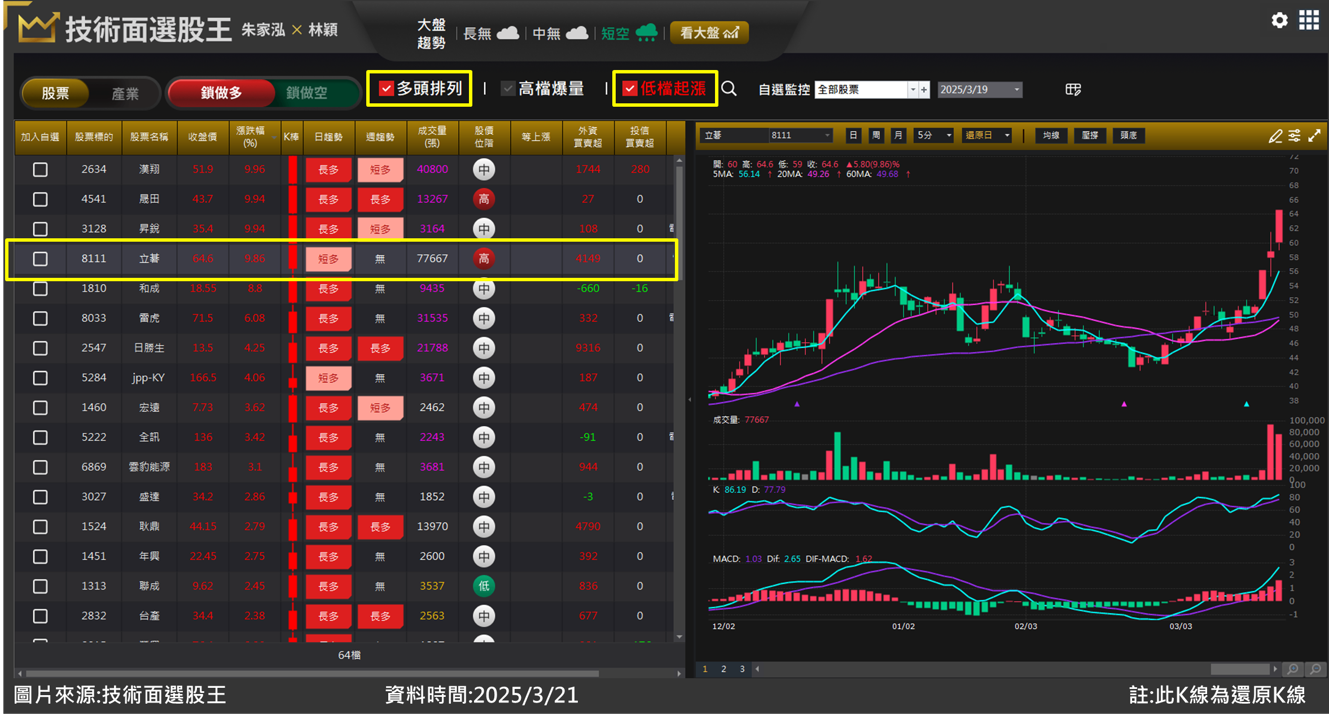The height and width of the screenshot is (720, 1329).
Task: Click the 投信買賣超 column header
Action: tap(640, 137)
